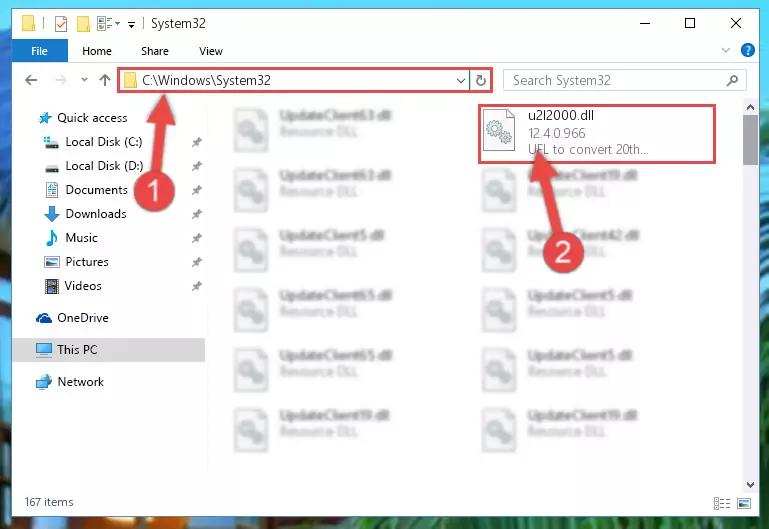Viewport: 769px width, 529px height.
Task: Click the vertical scrollbar thumb
Action: click(x=750, y=140)
